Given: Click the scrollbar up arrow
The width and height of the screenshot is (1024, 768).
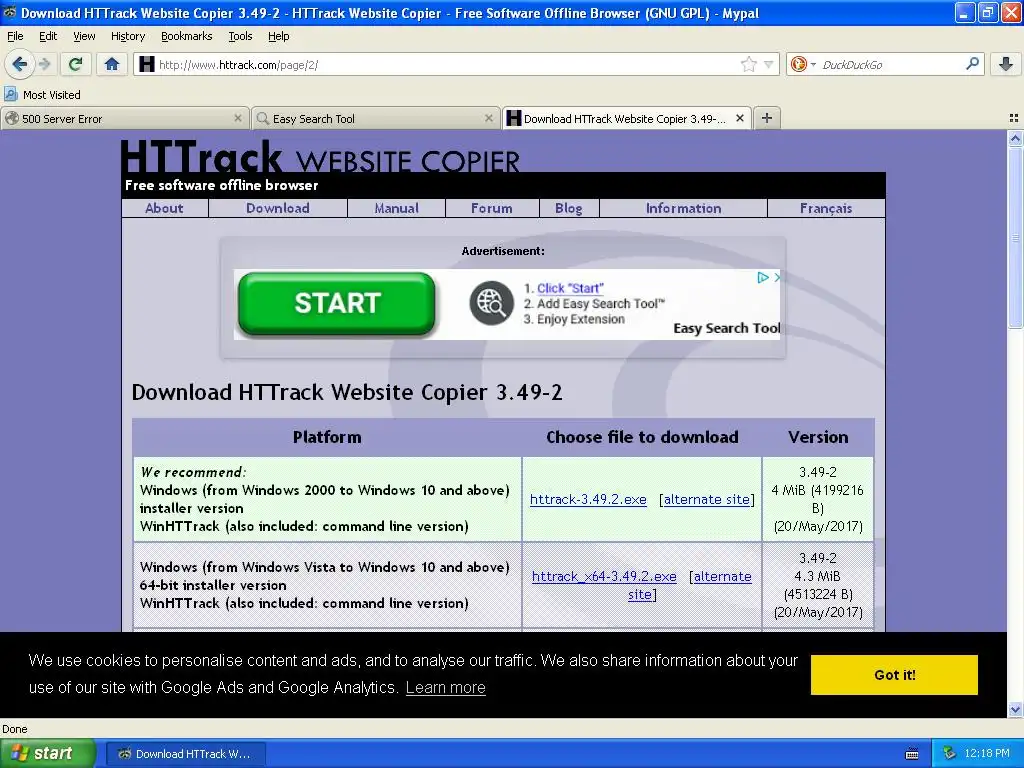Looking at the screenshot, I should (x=1015, y=138).
